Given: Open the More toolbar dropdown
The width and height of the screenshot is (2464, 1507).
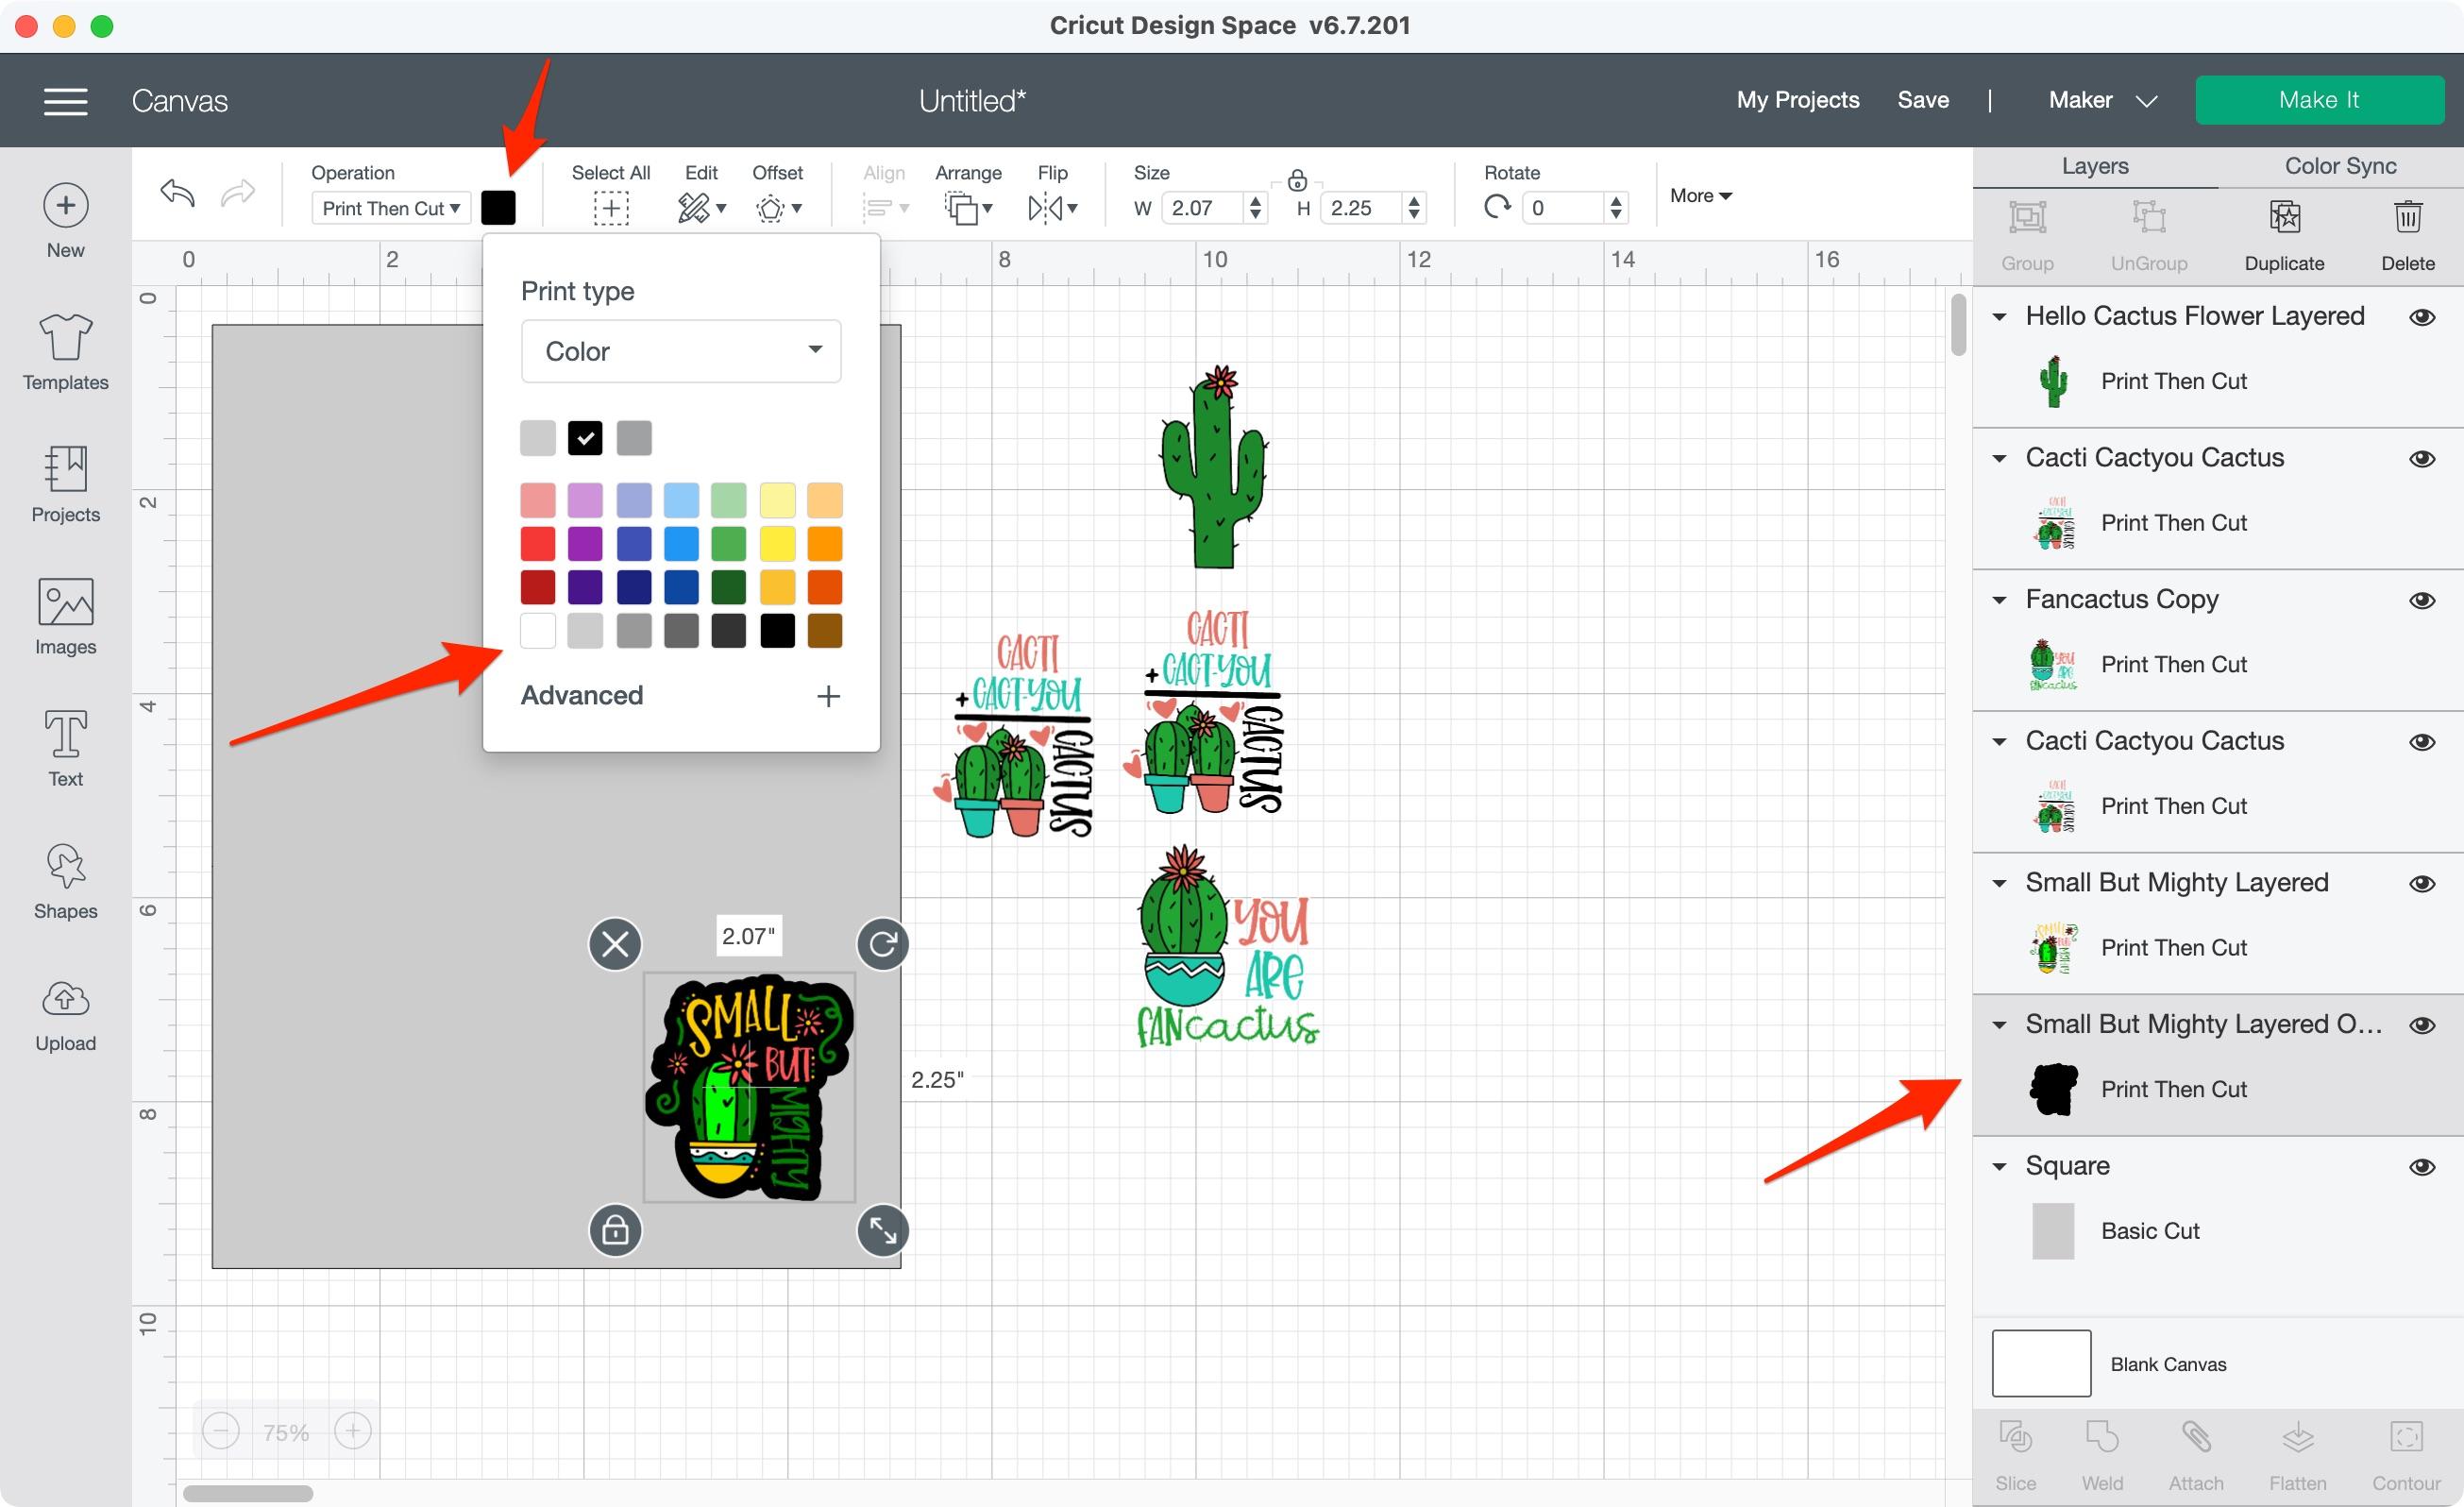Looking at the screenshot, I should click(x=1700, y=195).
